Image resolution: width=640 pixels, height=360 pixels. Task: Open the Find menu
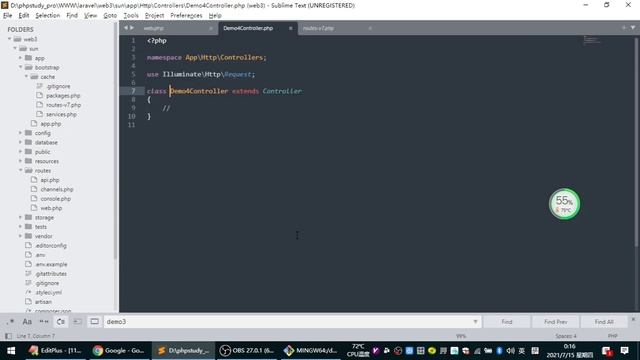(x=72, y=16)
